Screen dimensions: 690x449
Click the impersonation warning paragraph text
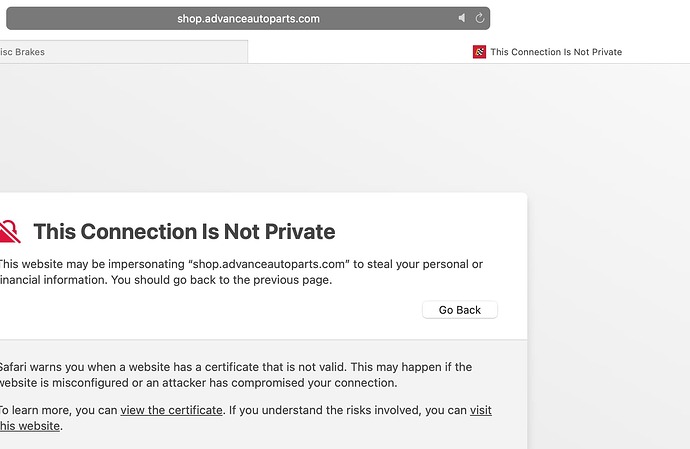(240, 272)
